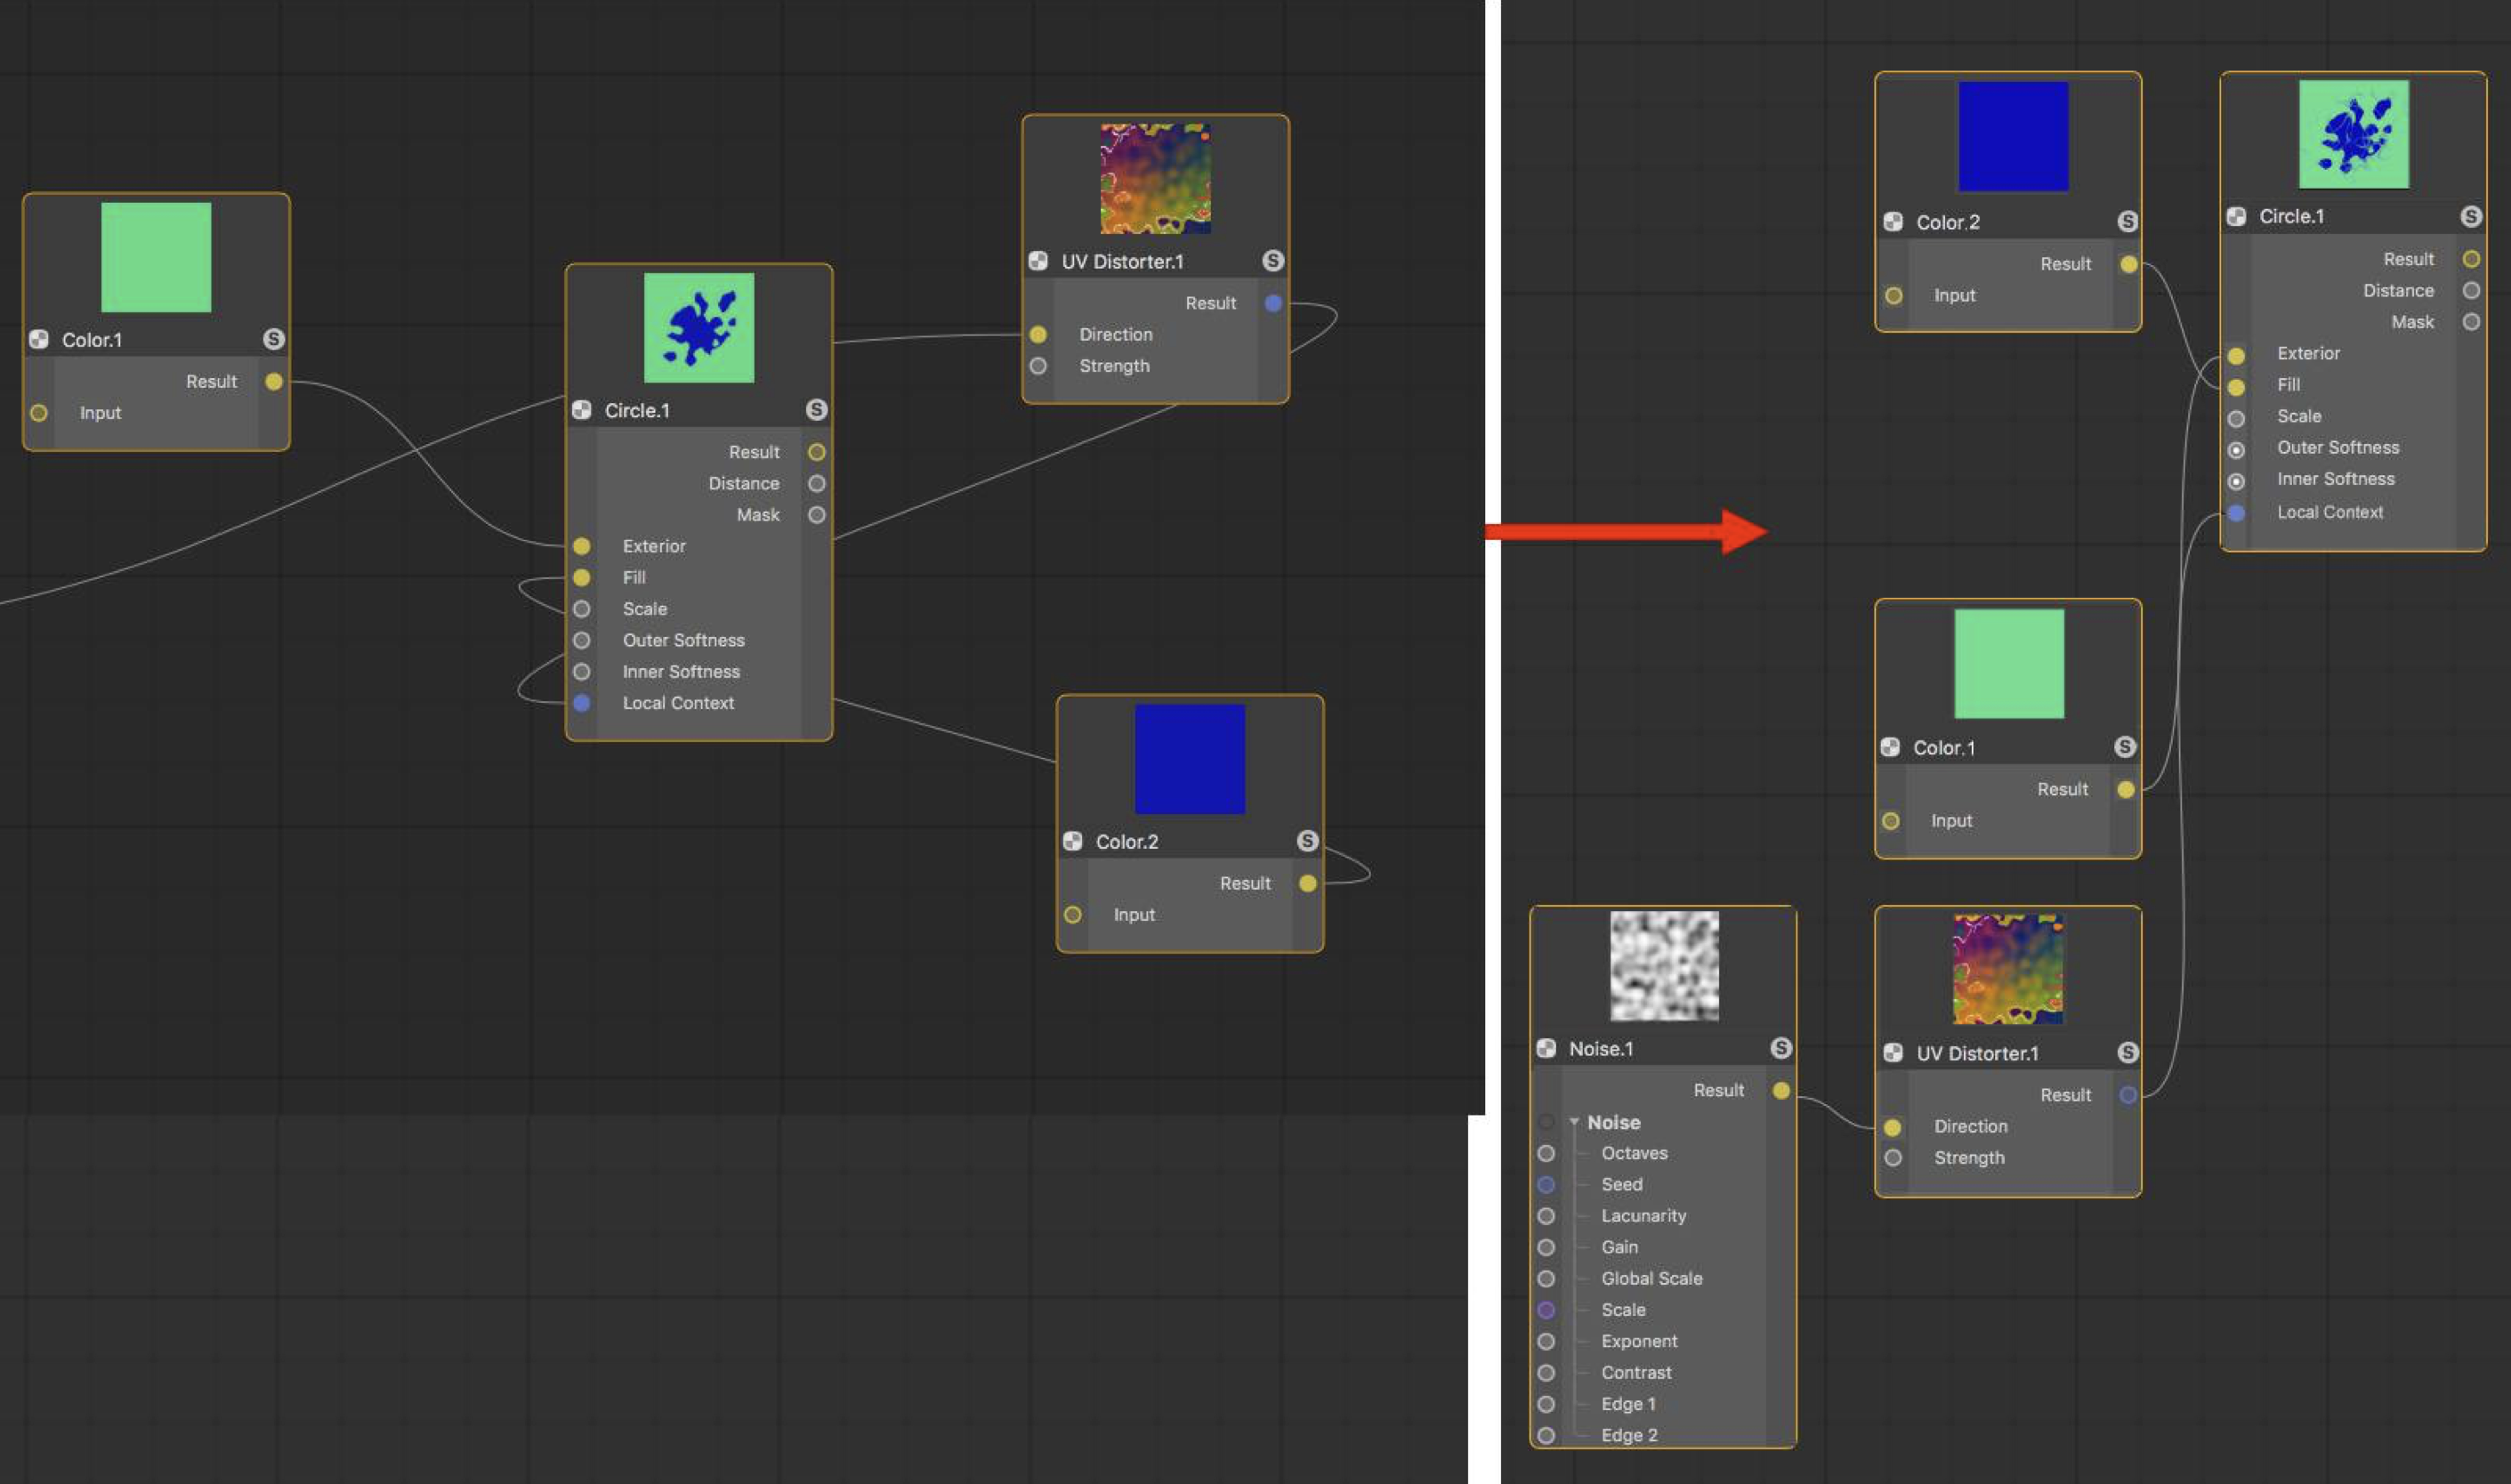The image size is (2511, 1484).
Task: Click the Strength port of left-graph UV Distorter.1
Action: pyautogui.click(x=1038, y=366)
